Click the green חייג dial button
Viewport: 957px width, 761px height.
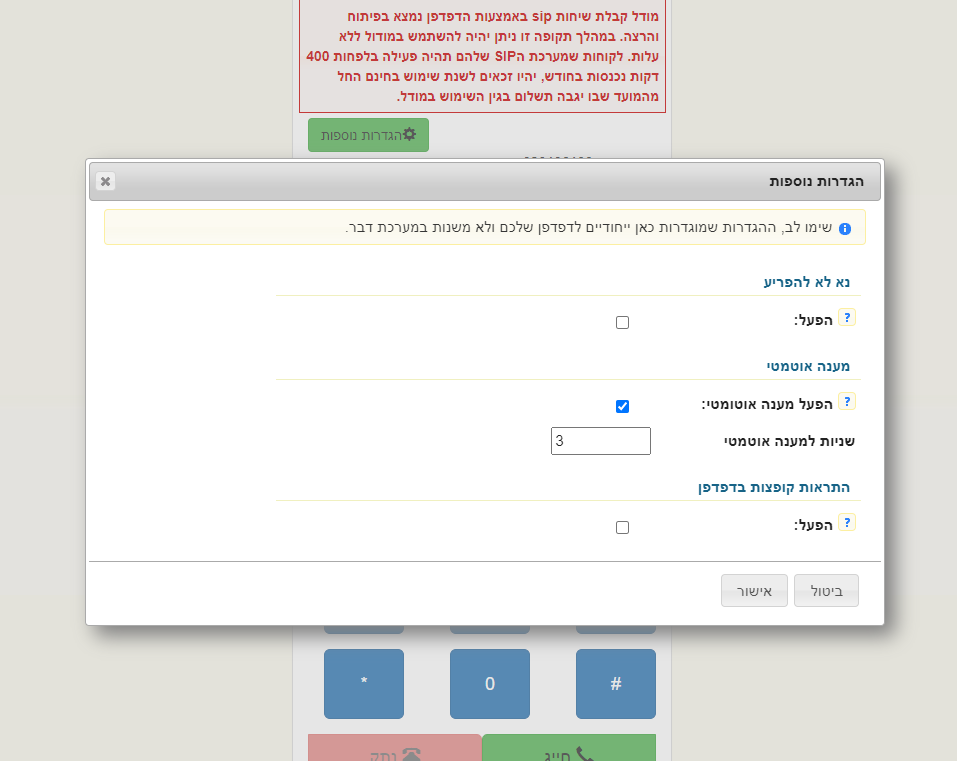click(x=568, y=752)
